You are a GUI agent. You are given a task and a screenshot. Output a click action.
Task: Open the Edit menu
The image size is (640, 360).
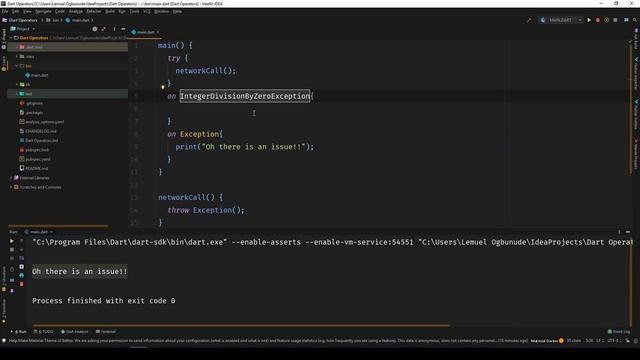pos(16,11)
